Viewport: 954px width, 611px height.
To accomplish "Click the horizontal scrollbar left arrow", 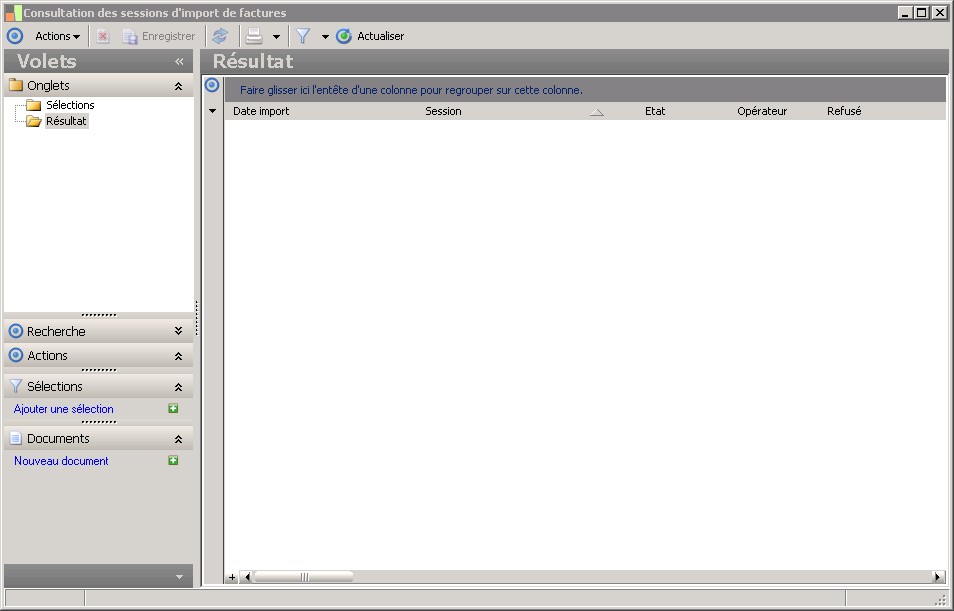I will click(246, 577).
